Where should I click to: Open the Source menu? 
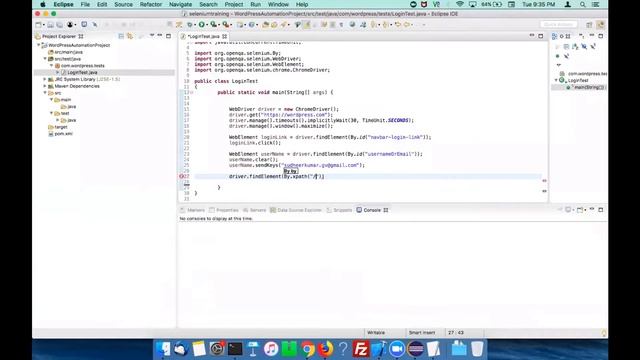[x=123, y=4]
